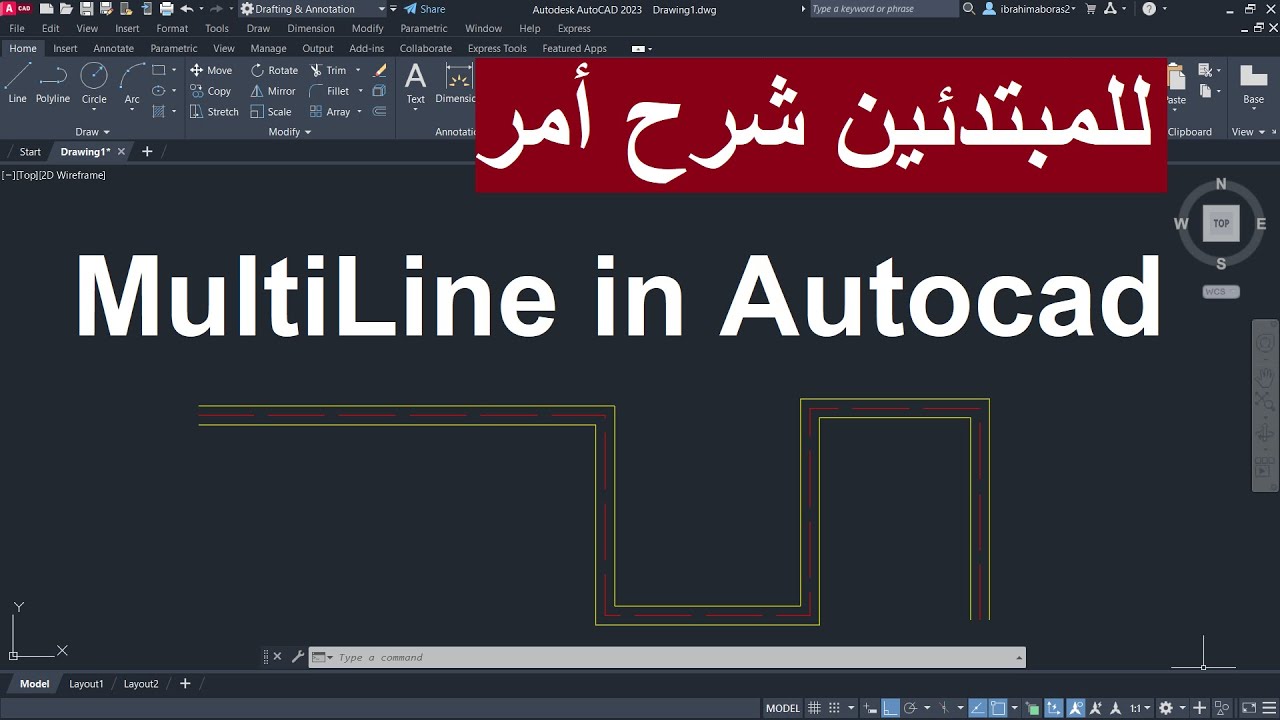Toggle polar tracking in status bar
The image size is (1280, 720).
pyautogui.click(x=911, y=708)
